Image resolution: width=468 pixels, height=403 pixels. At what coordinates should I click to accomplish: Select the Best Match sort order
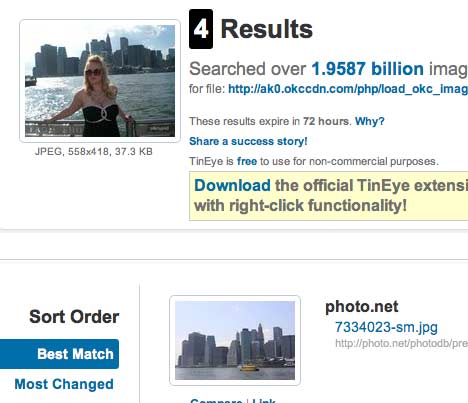[59, 354]
